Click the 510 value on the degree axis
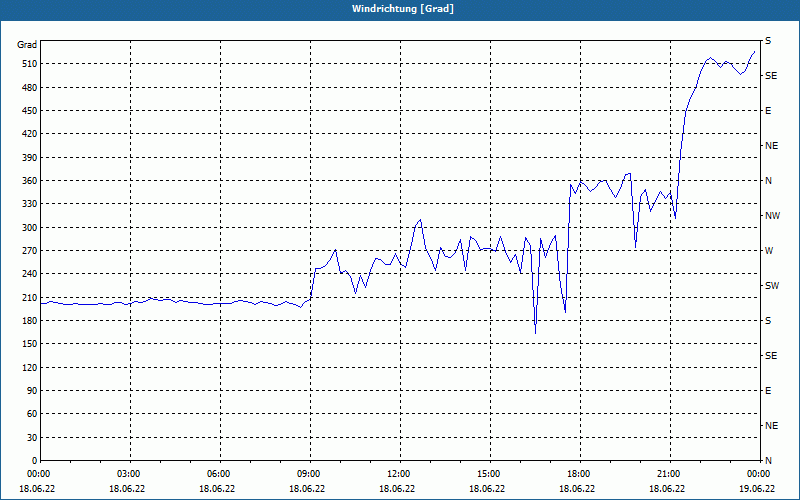 click(29, 64)
